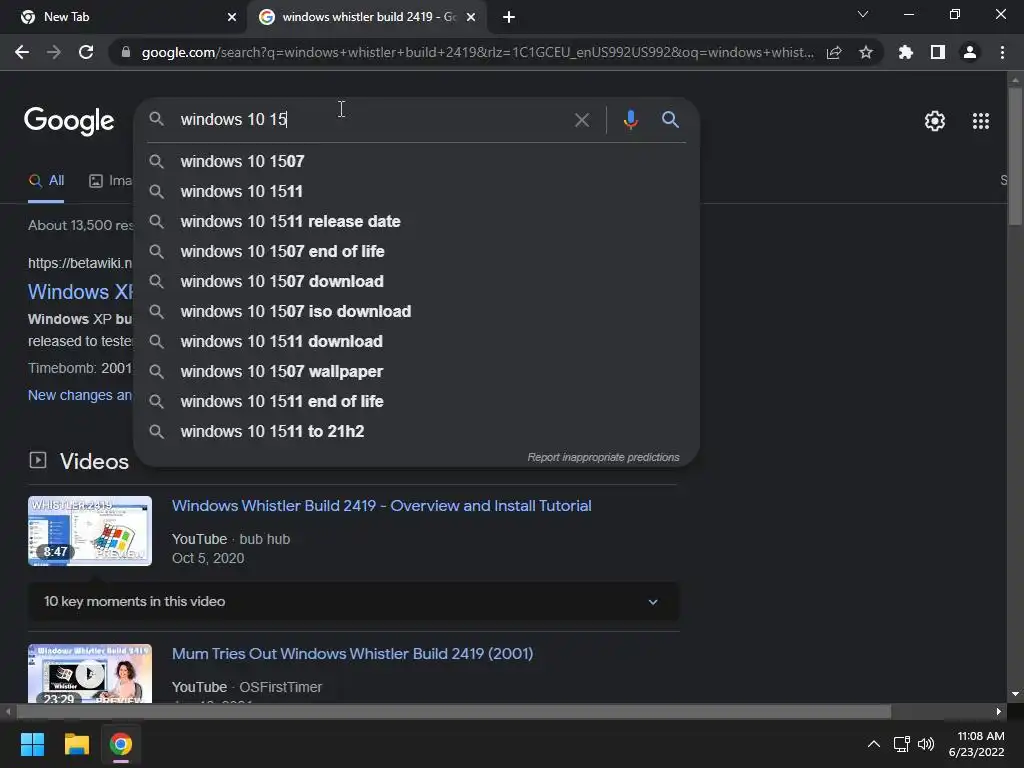Clear the search box text
This screenshot has height=768, width=1024.
tap(582, 120)
